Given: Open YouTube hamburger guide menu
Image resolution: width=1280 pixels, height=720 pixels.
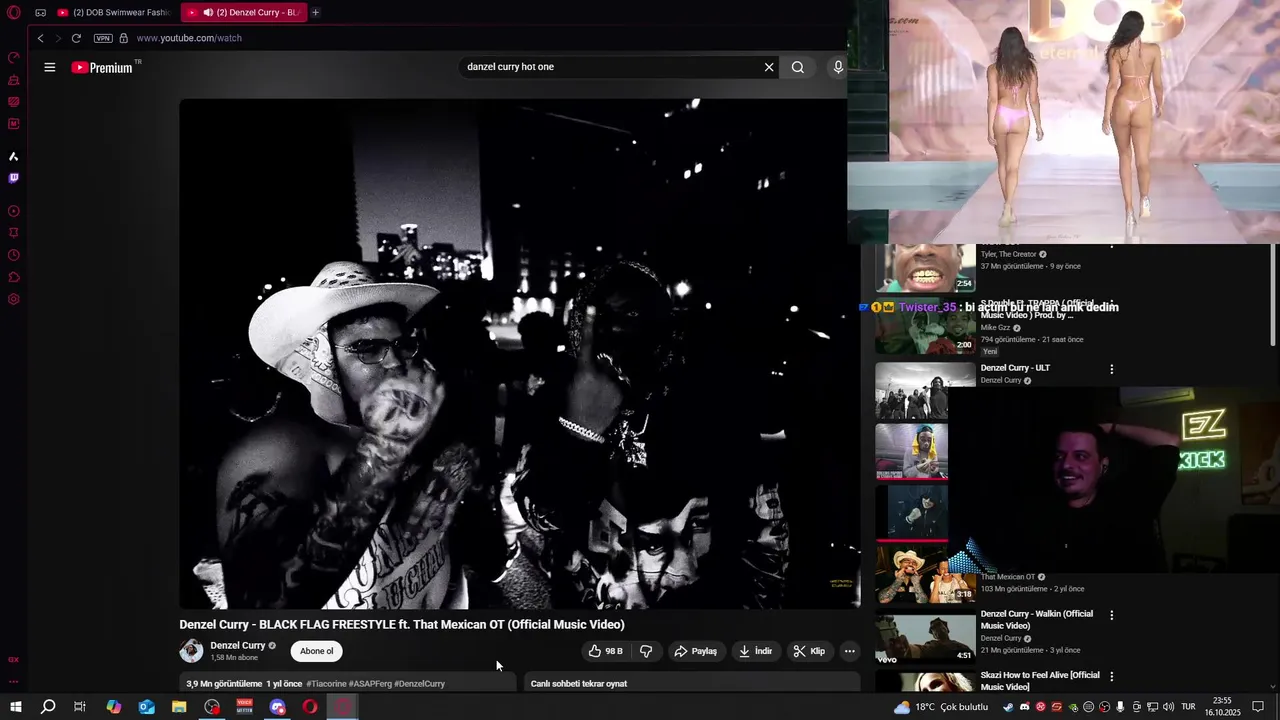Looking at the screenshot, I should coord(50,67).
